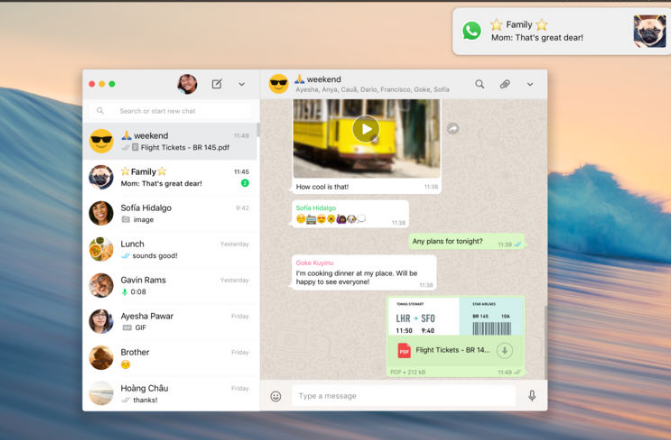Click the WhatsApp logo in the notification
Image resolution: width=671 pixels, height=440 pixels.
[x=472, y=31]
